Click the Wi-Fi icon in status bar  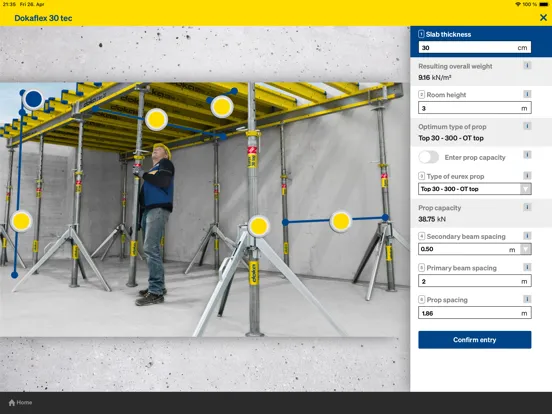pyautogui.click(x=518, y=4)
